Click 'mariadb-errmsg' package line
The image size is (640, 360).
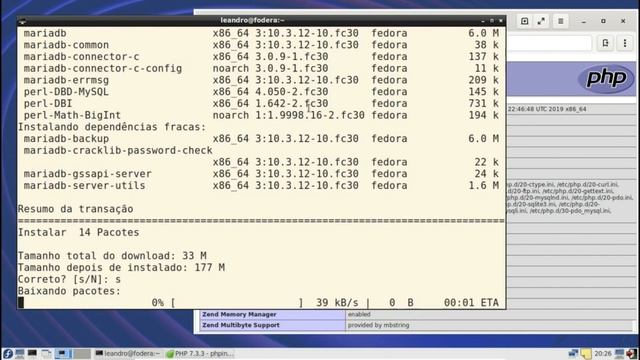[x=261, y=80]
